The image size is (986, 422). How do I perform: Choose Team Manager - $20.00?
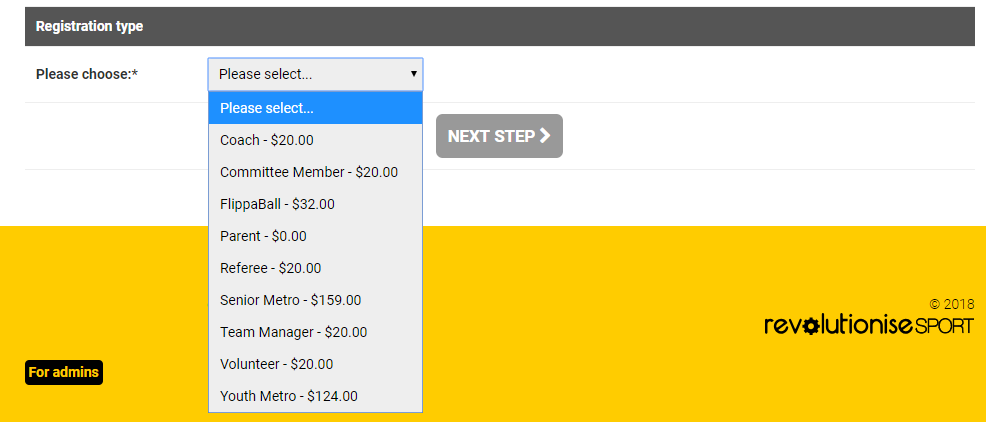point(315,332)
